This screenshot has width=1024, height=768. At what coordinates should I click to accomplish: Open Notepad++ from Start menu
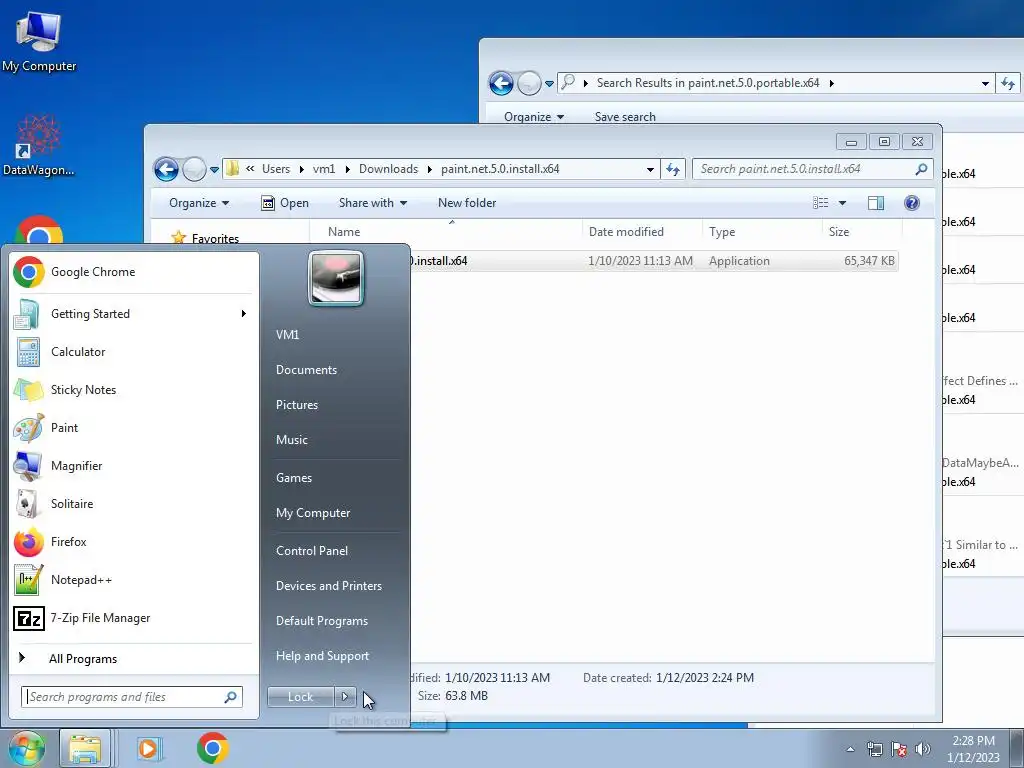pyautogui.click(x=134, y=580)
